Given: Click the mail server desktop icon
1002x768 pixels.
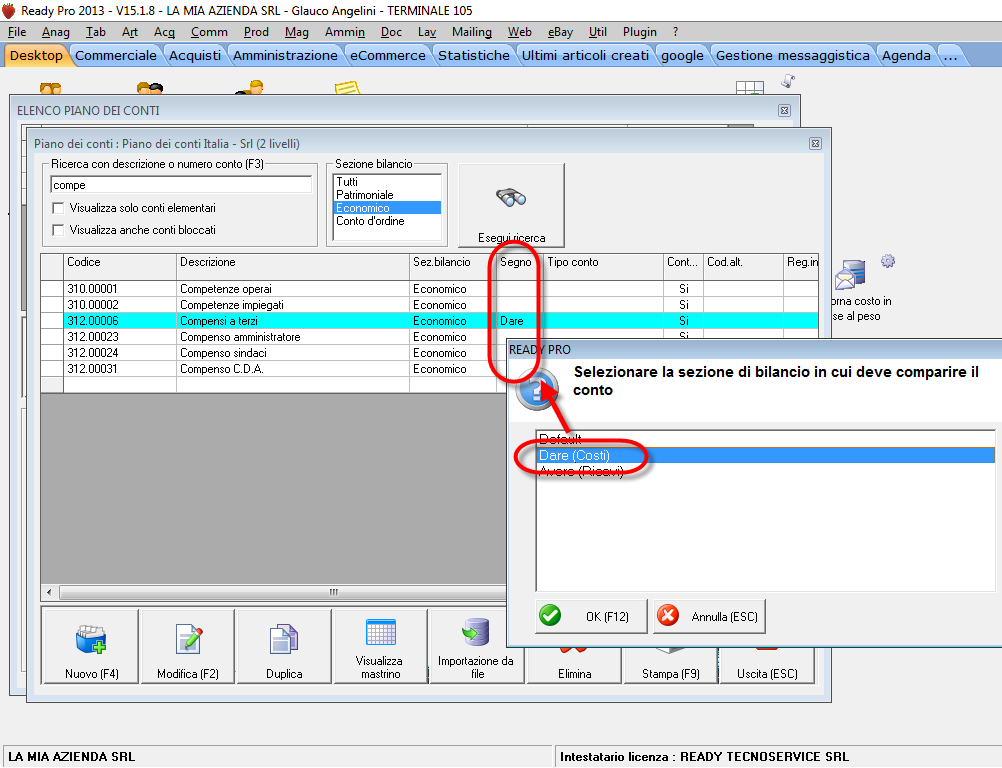Looking at the screenshot, I should coord(851,275).
